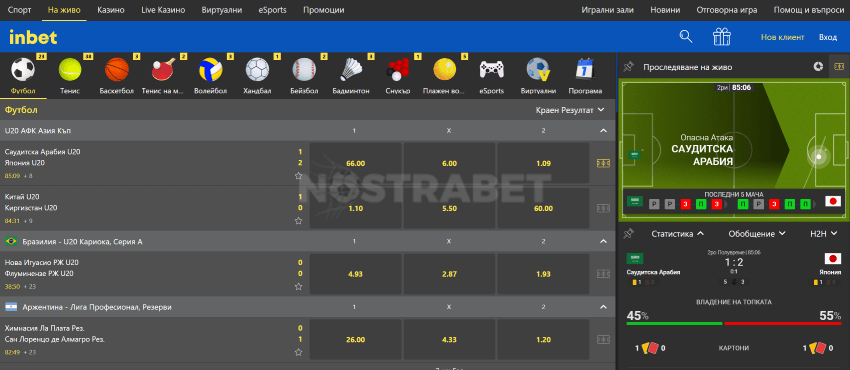Open the Краен Резултат market dropdown
This screenshot has width=850, height=370.
(570, 110)
